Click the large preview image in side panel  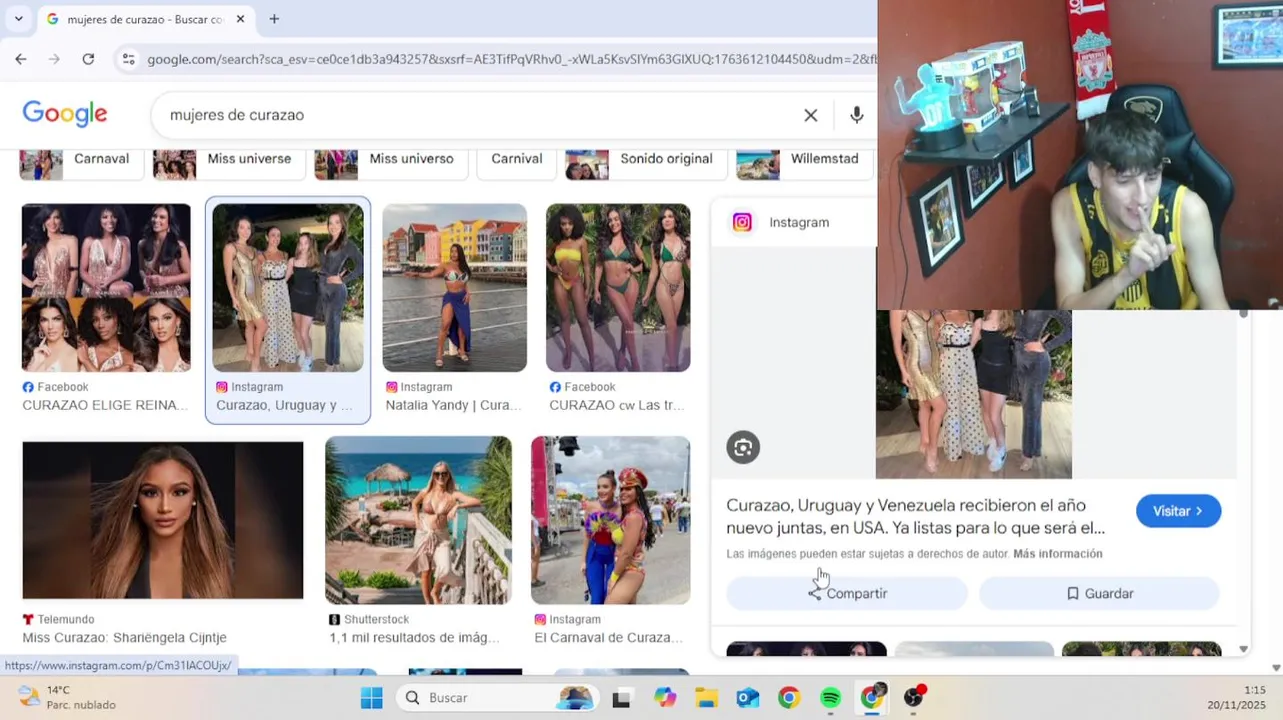974,394
